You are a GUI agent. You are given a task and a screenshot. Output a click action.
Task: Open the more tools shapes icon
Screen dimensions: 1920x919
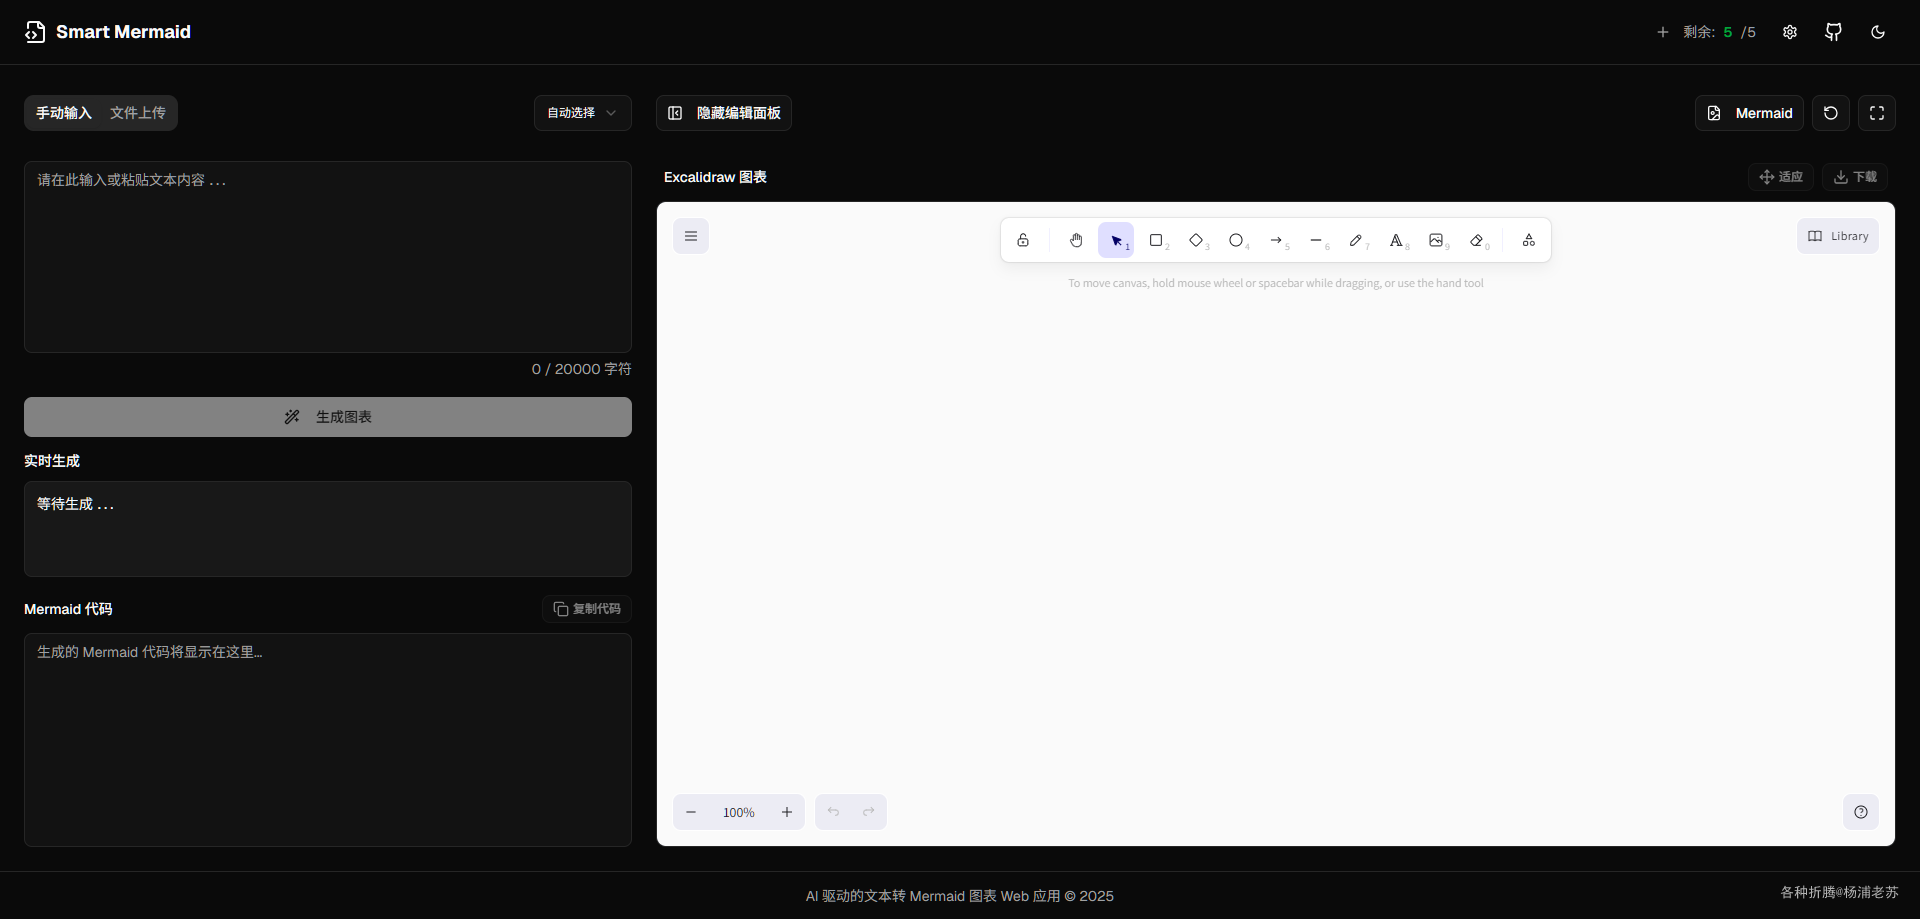point(1529,240)
